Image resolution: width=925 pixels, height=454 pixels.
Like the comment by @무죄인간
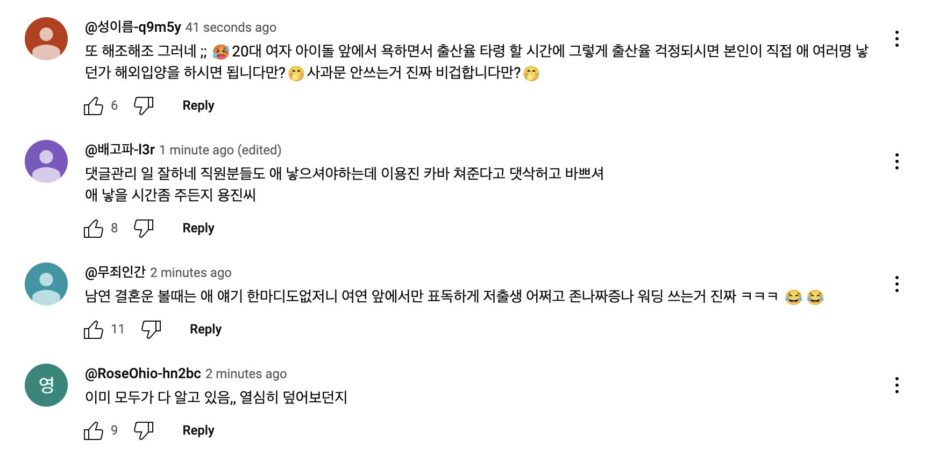pos(93,329)
